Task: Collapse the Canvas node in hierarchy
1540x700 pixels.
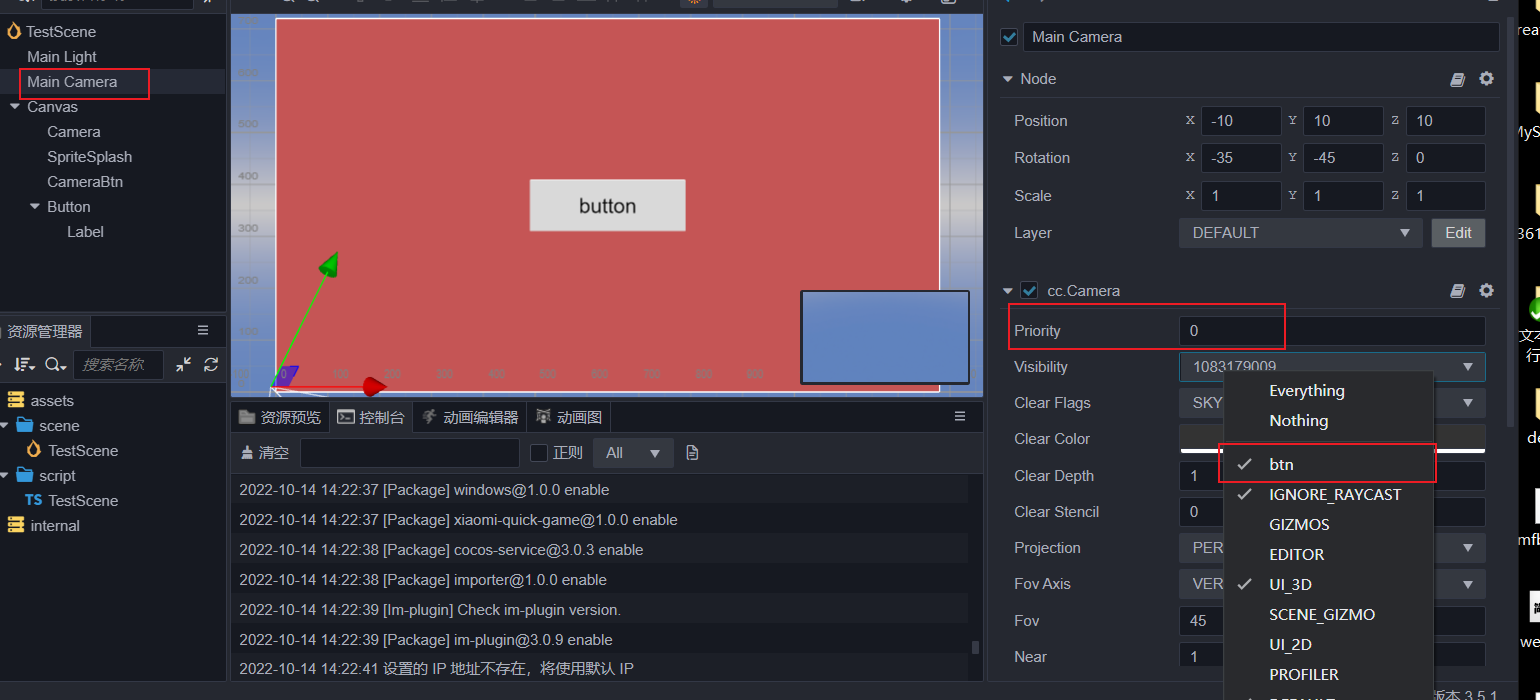Action: (x=15, y=106)
